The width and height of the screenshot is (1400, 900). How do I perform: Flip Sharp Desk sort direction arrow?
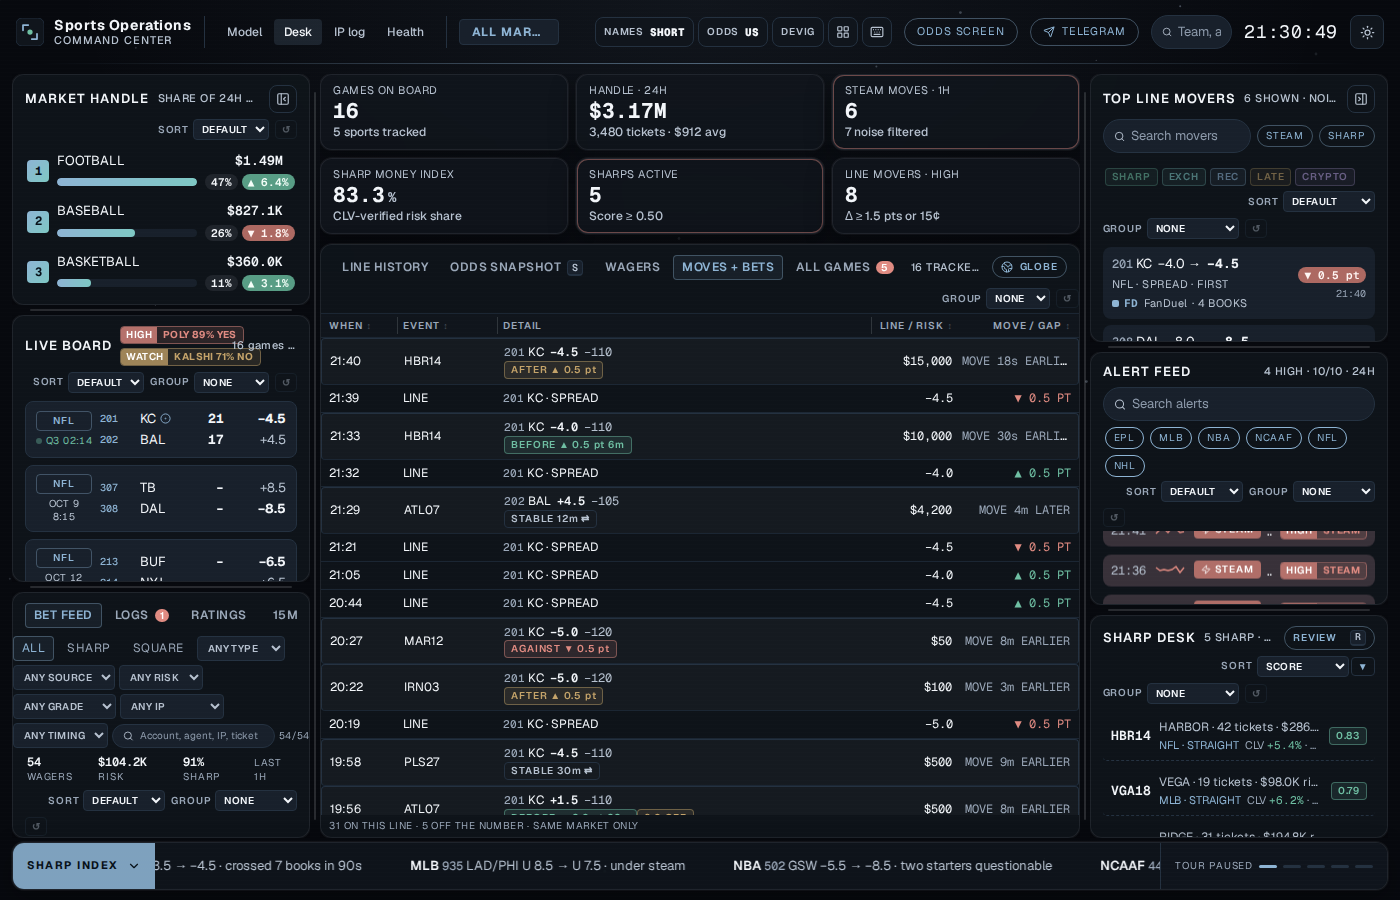click(1363, 666)
